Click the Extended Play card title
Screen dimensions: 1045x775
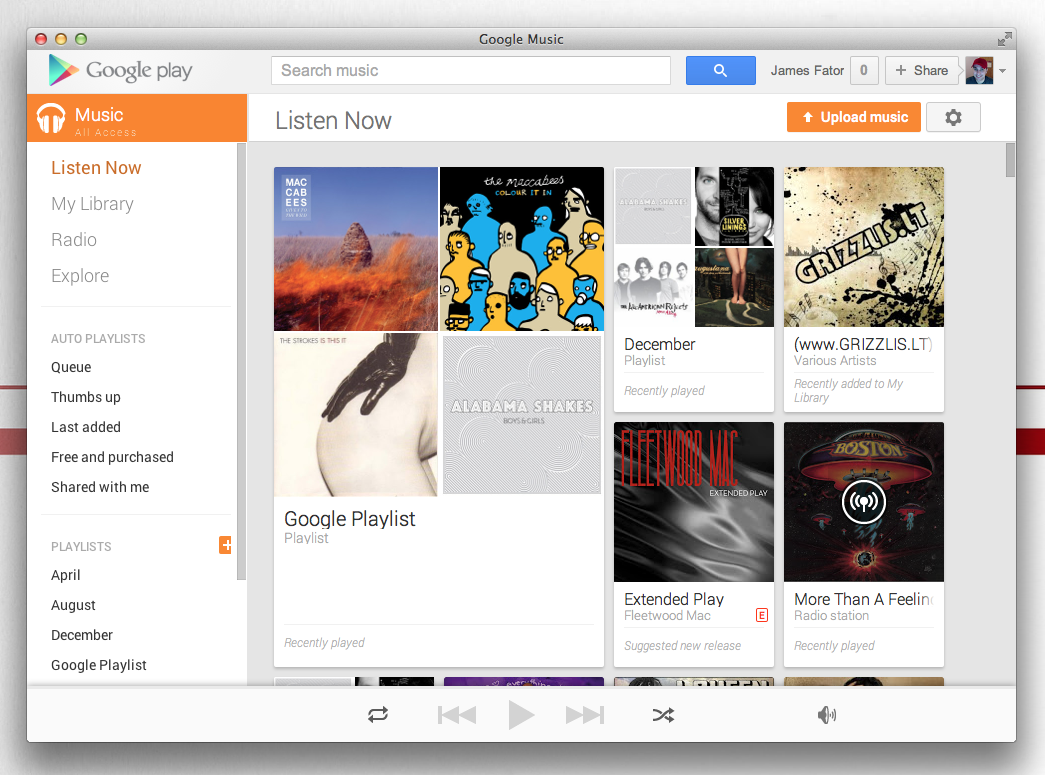click(x=674, y=600)
